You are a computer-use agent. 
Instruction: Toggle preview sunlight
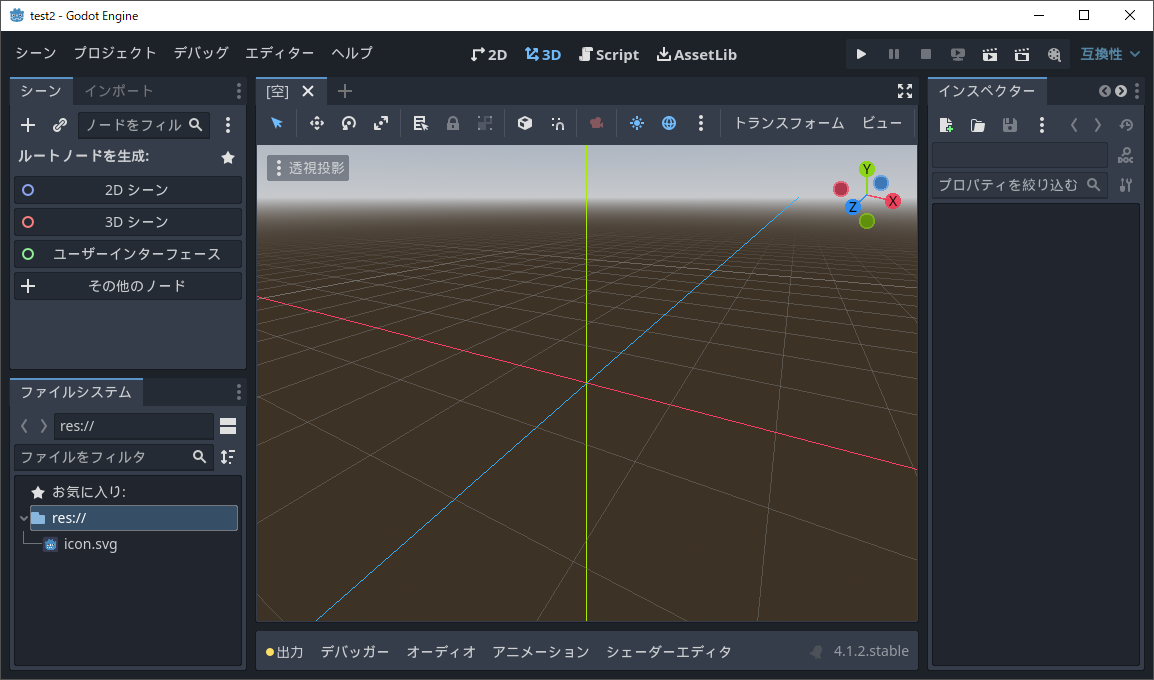pos(637,123)
